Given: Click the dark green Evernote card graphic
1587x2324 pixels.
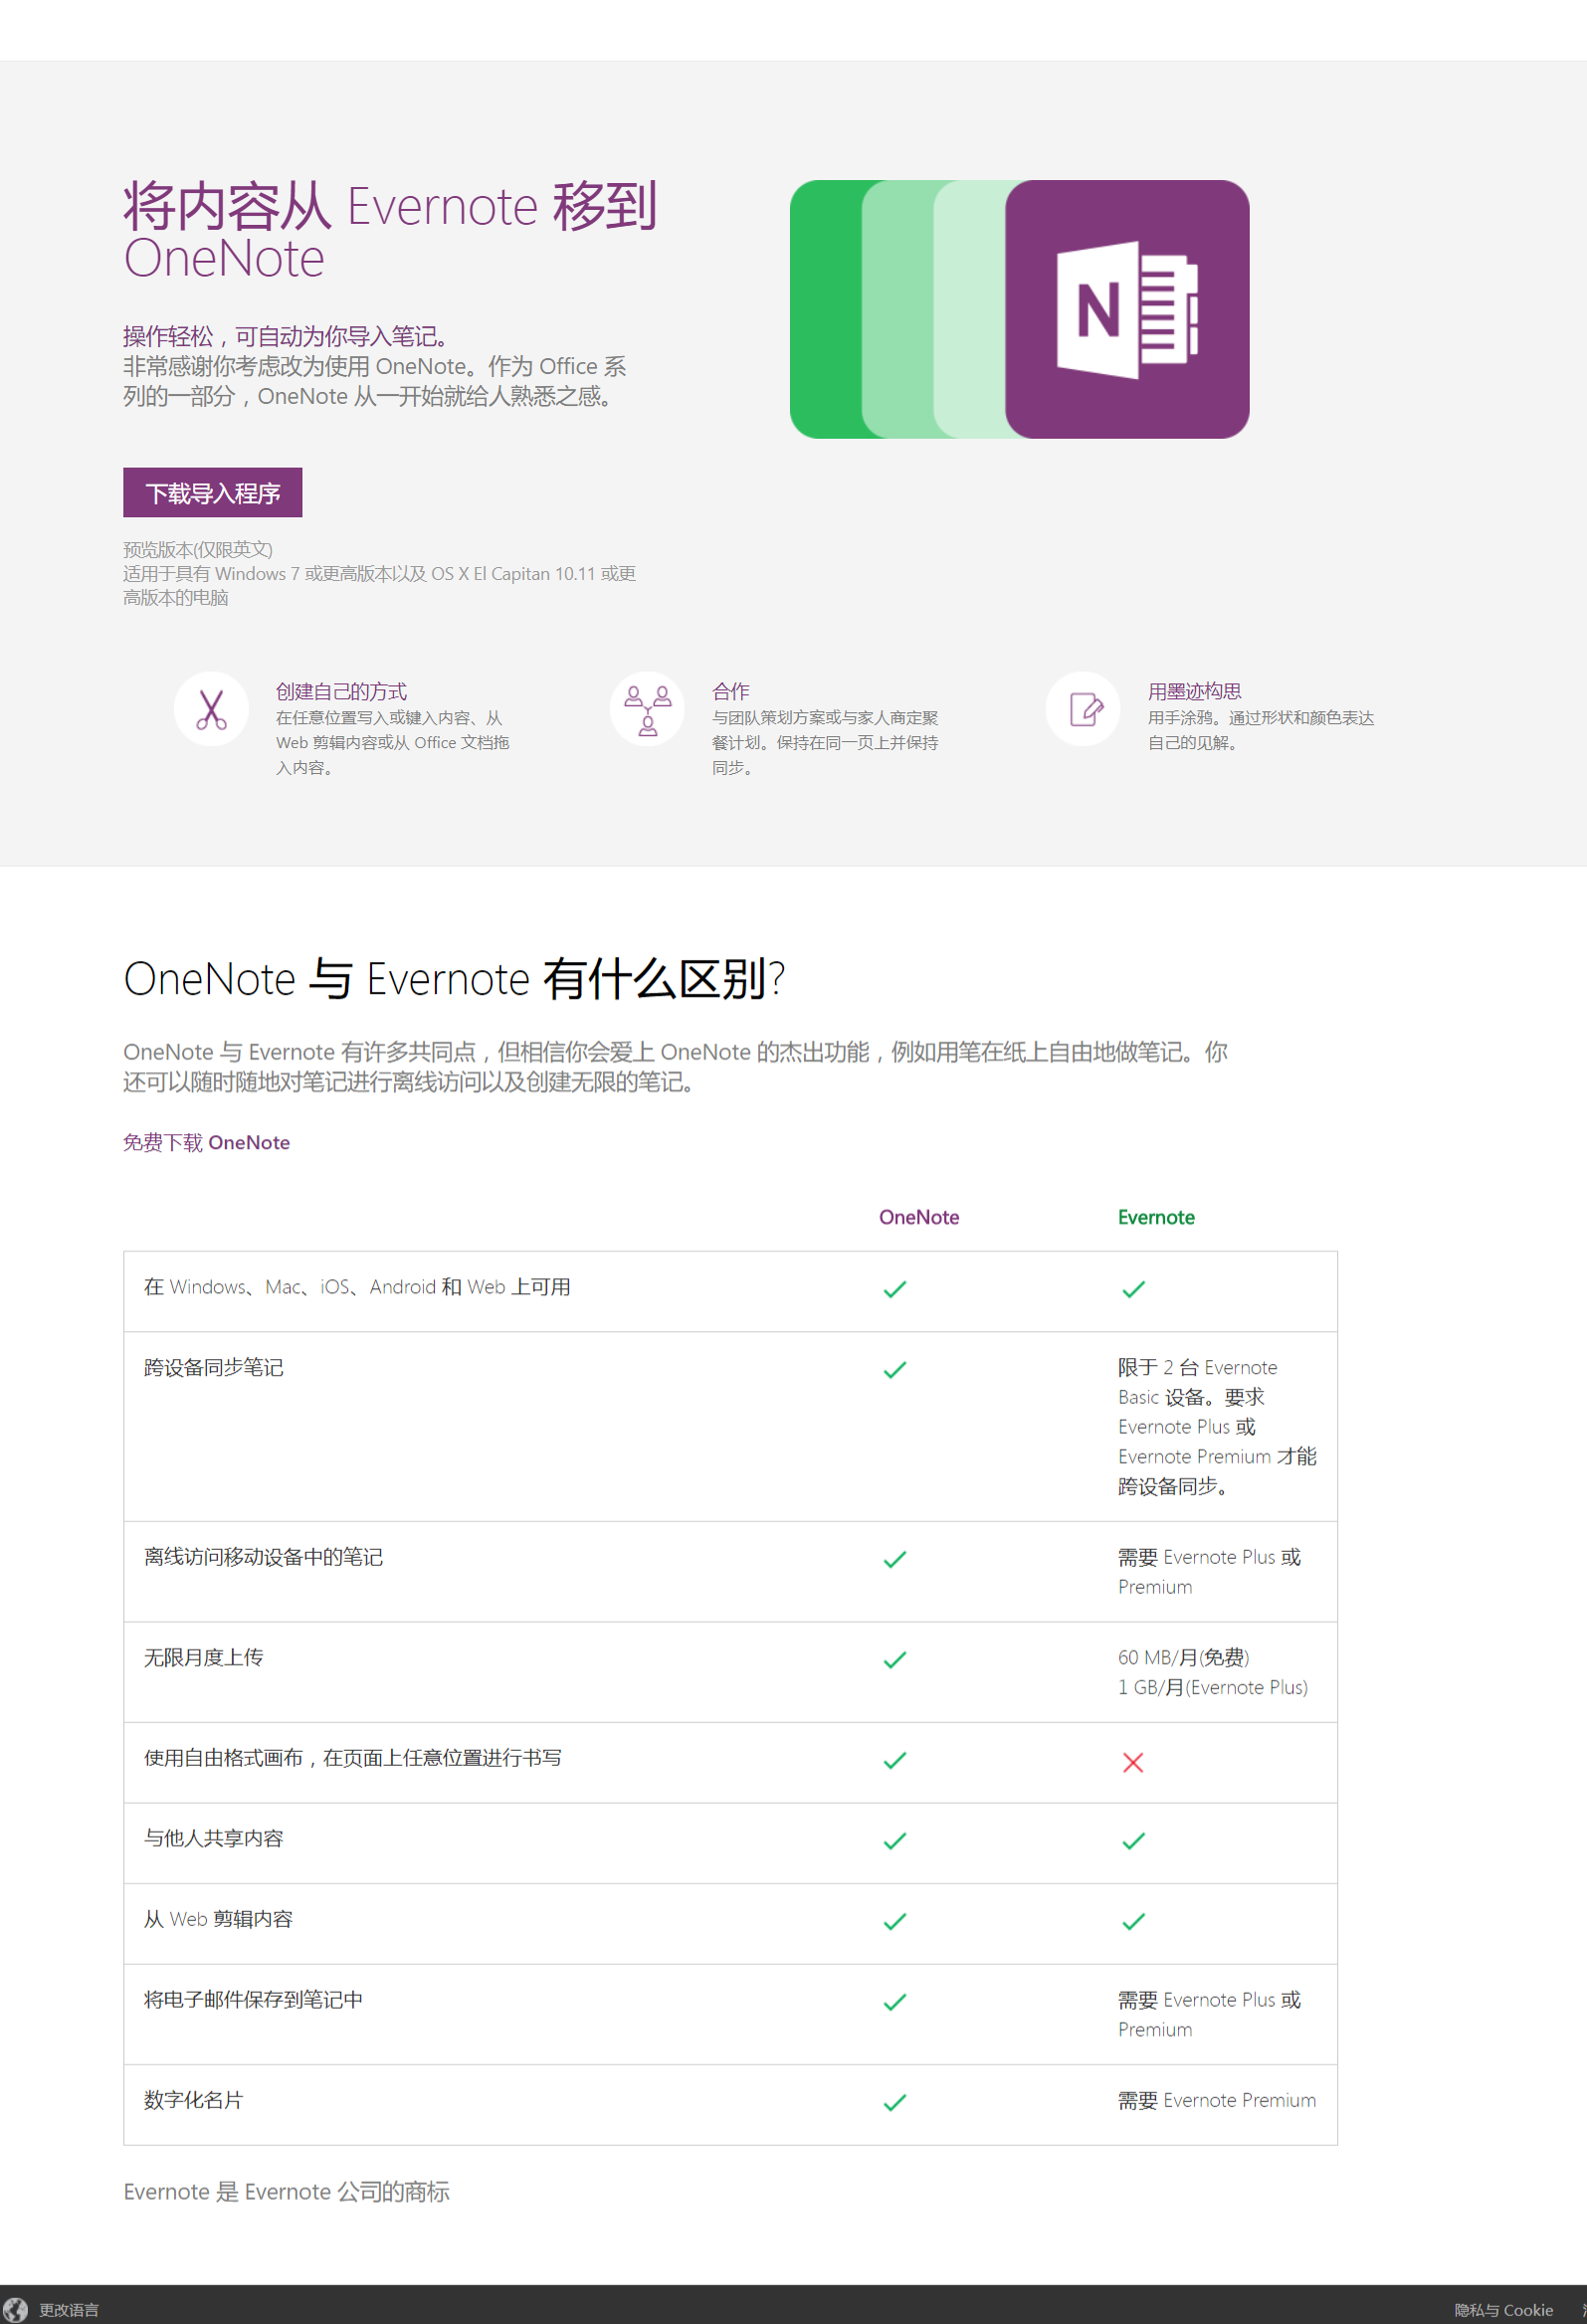Looking at the screenshot, I should 825,309.
